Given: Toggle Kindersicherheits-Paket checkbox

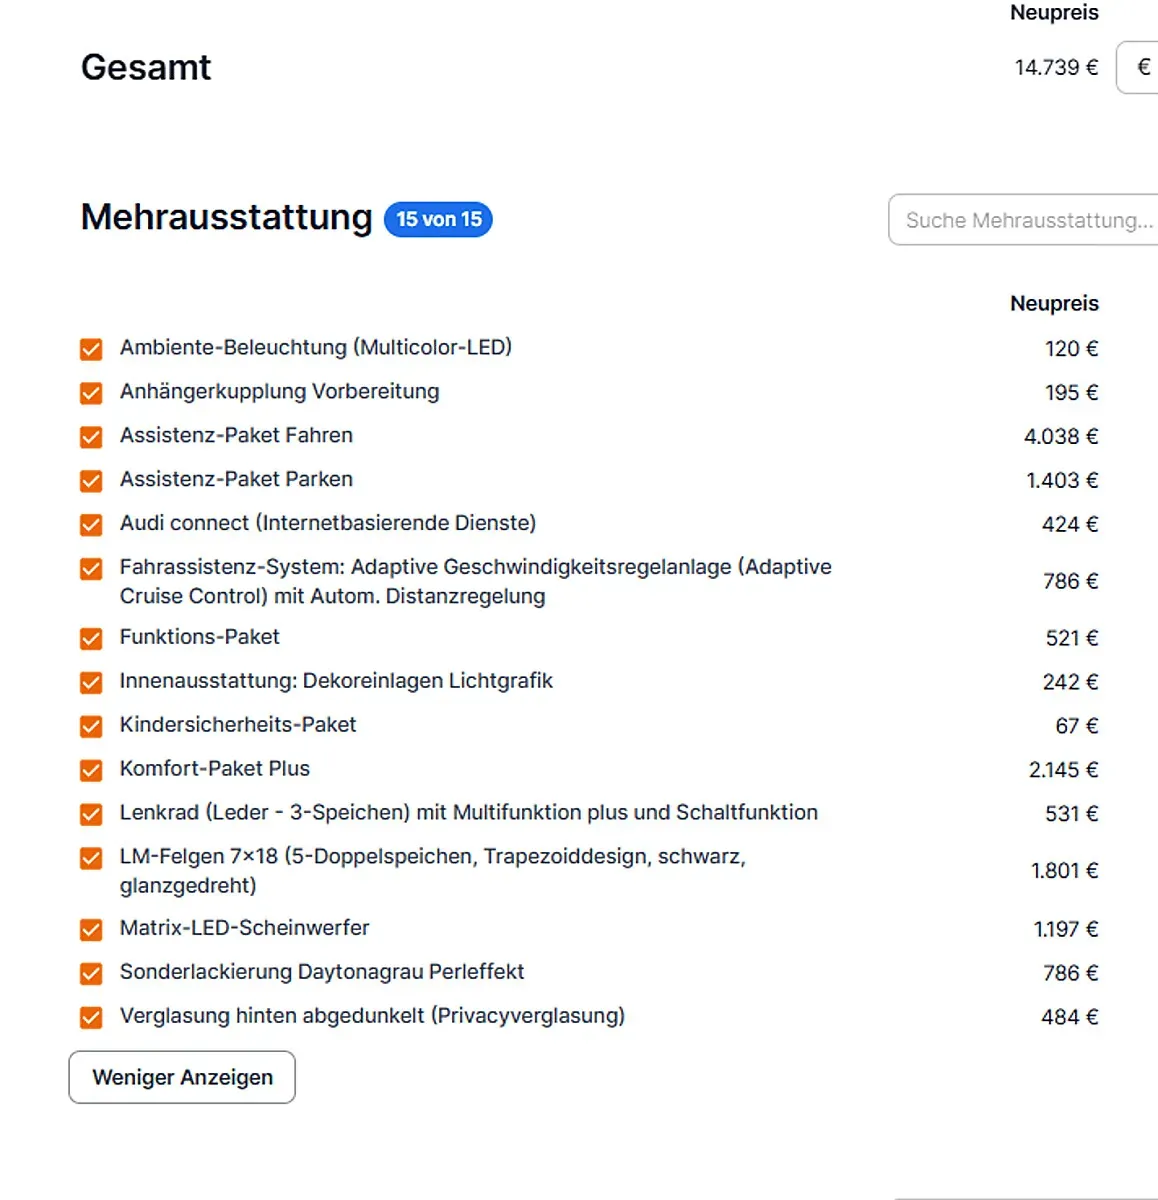Looking at the screenshot, I should (x=91, y=727).
